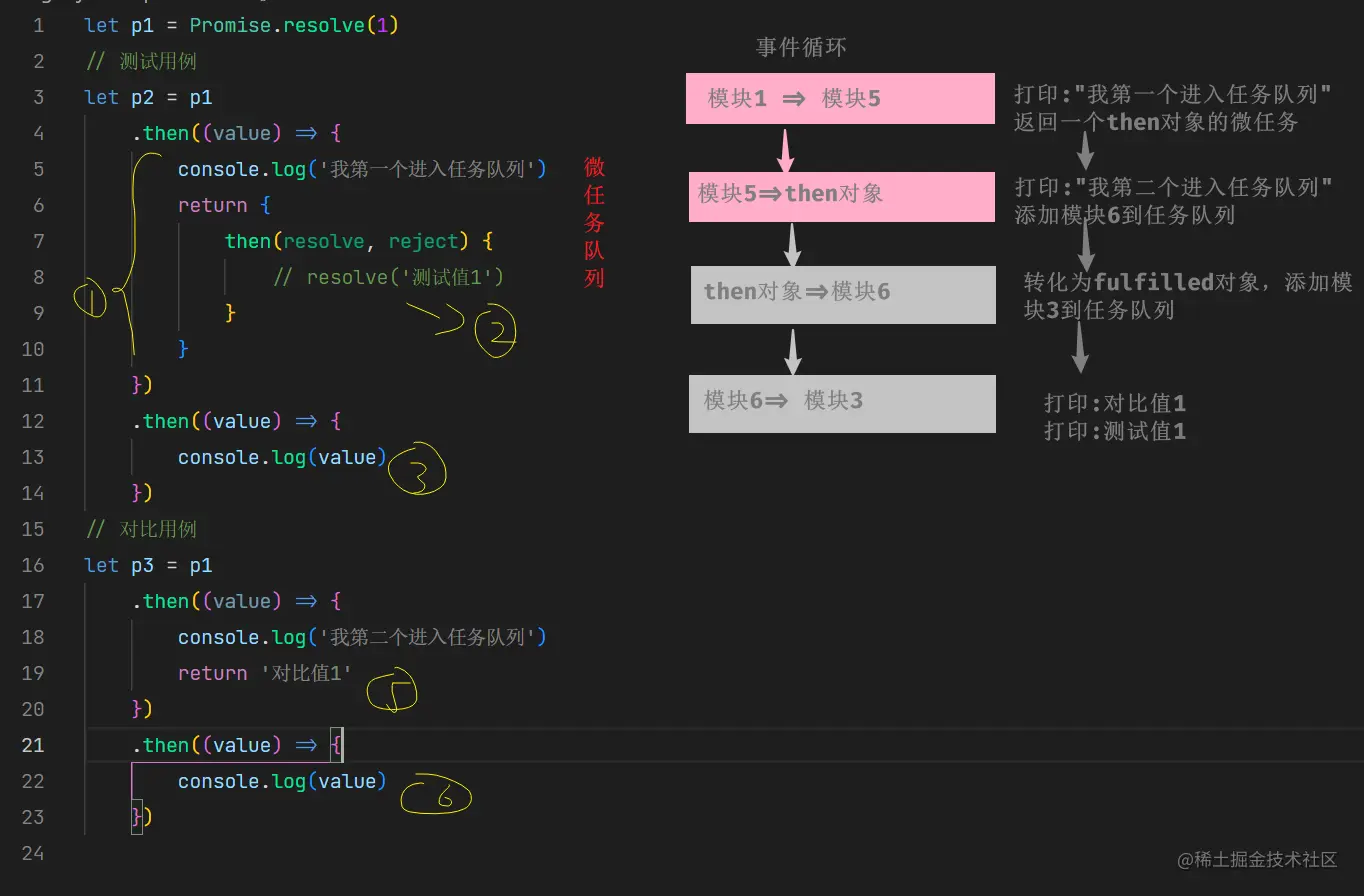The width and height of the screenshot is (1364, 896).
Task: Click the note '打印:"我第二个进入任务队列"'
Action: tap(1174, 187)
